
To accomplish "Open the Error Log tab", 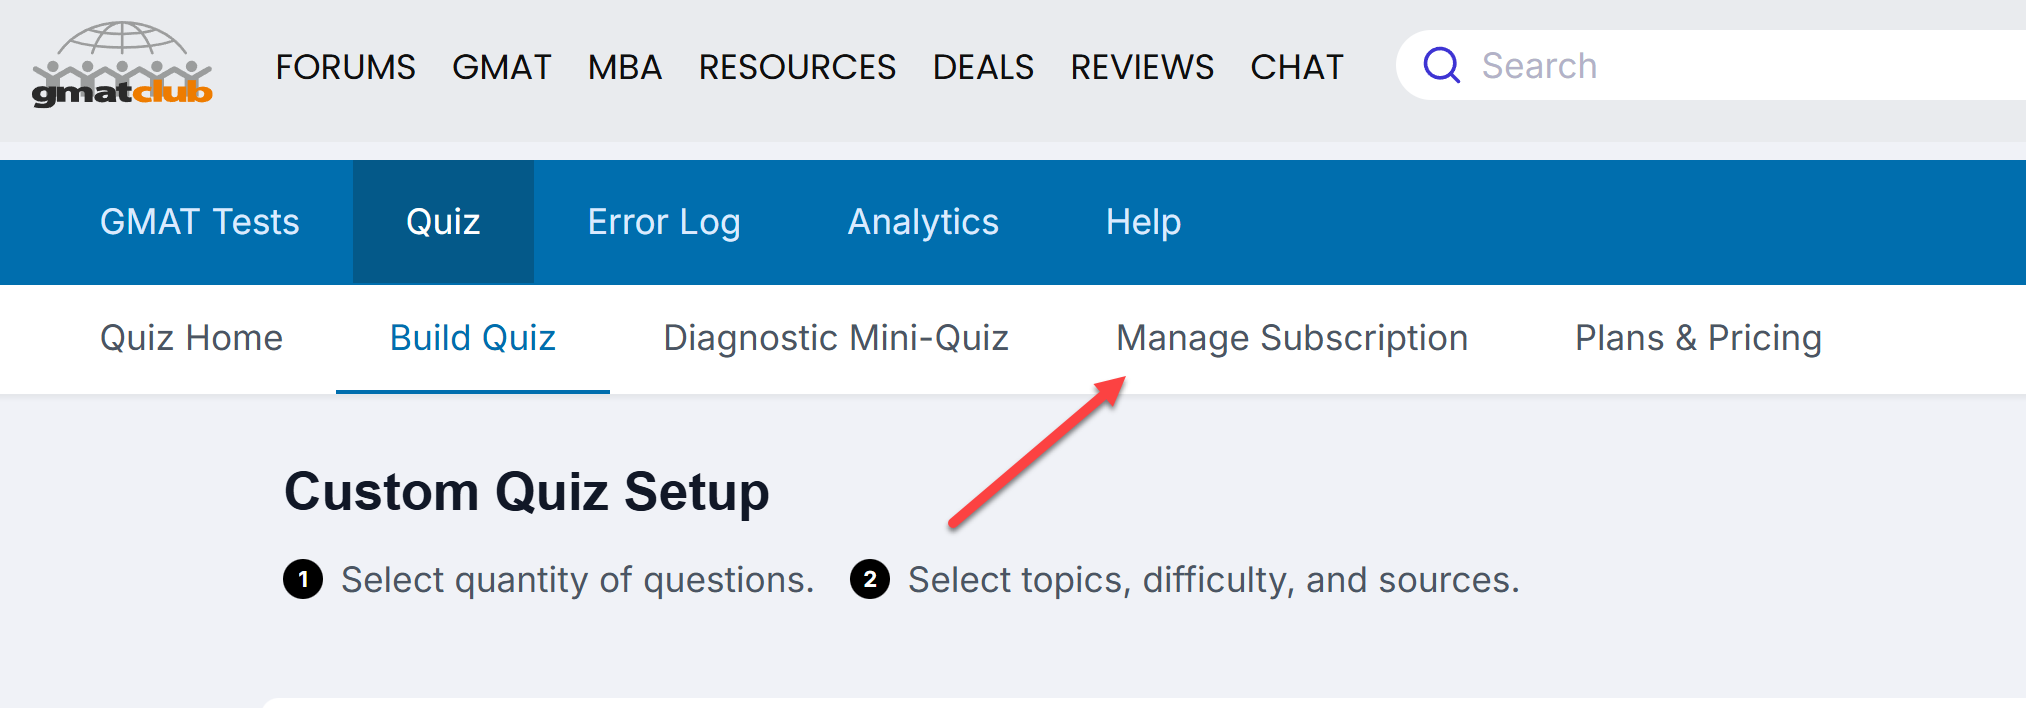I will pos(664,222).
